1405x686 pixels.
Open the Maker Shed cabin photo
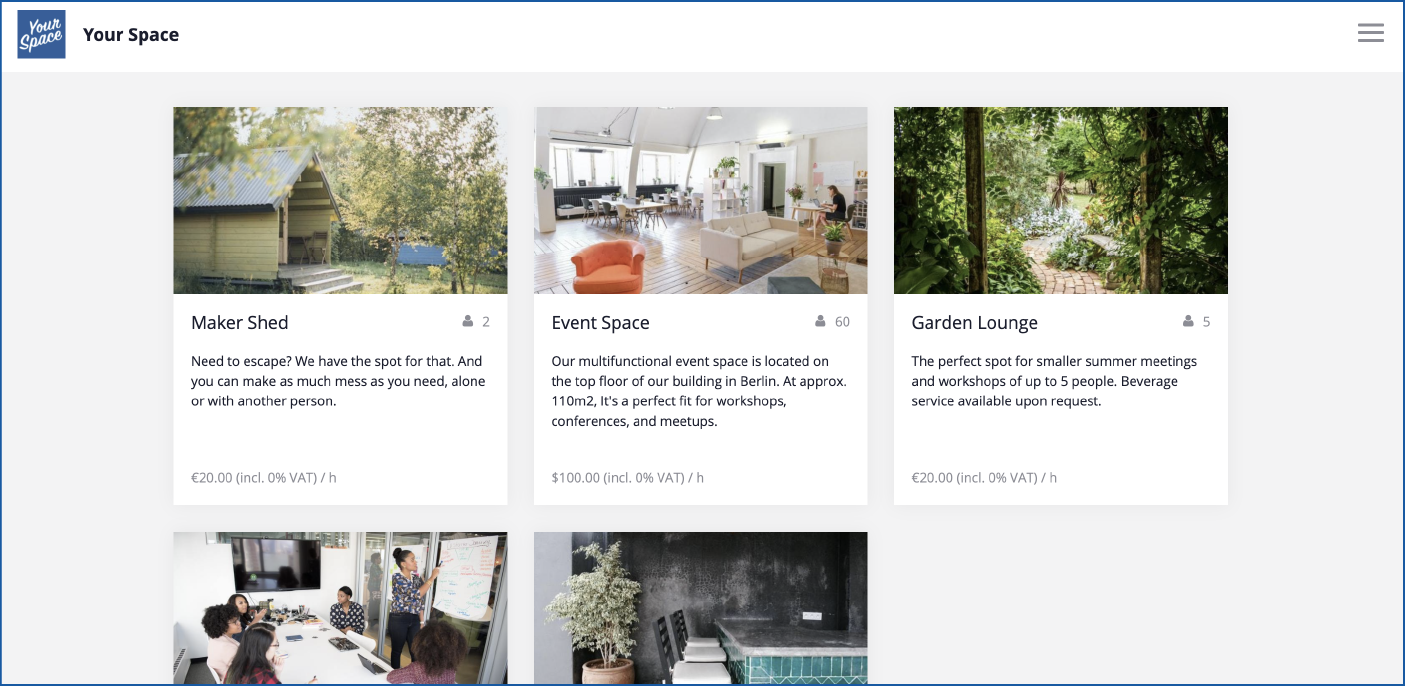pyautogui.click(x=340, y=200)
